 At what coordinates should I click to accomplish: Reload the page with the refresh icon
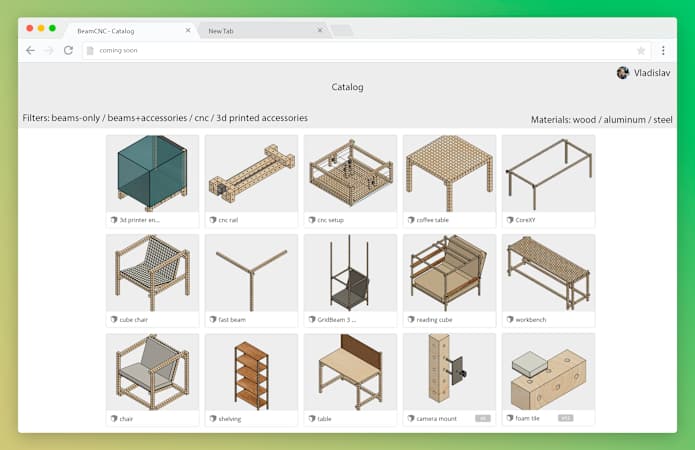pyautogui.click(x=68, y=50)
